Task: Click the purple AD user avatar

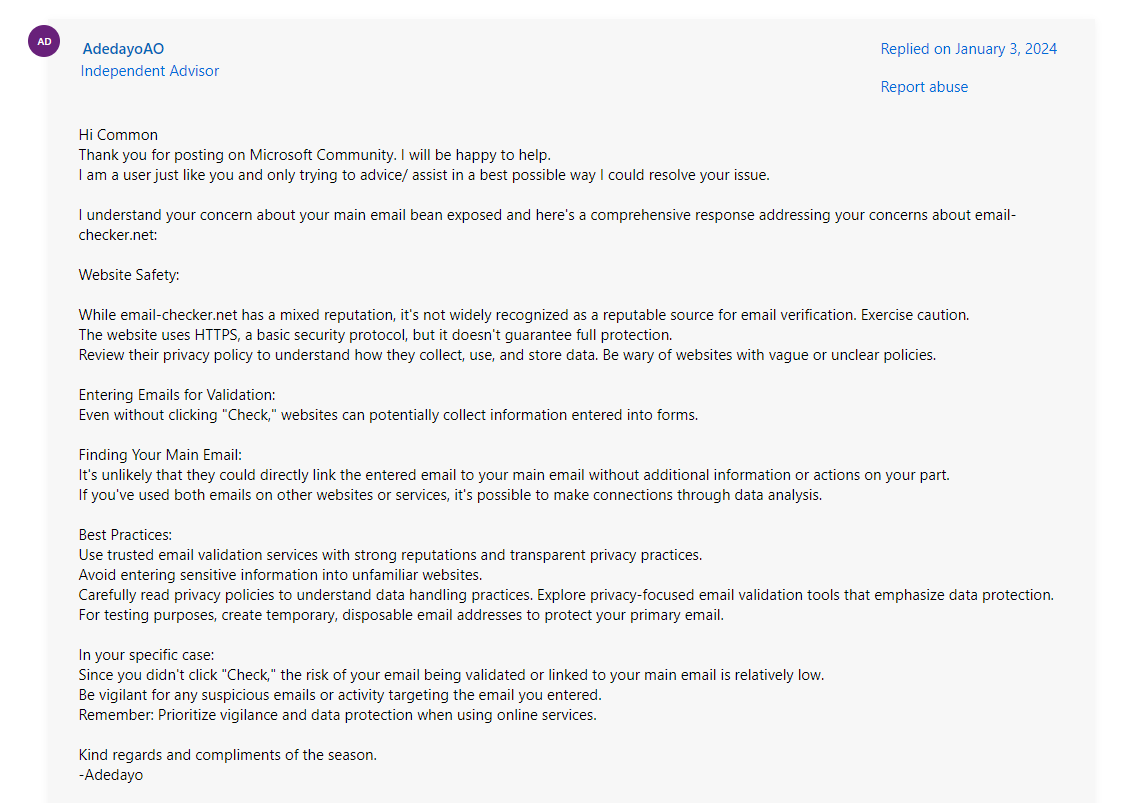Action: (44, 42)
